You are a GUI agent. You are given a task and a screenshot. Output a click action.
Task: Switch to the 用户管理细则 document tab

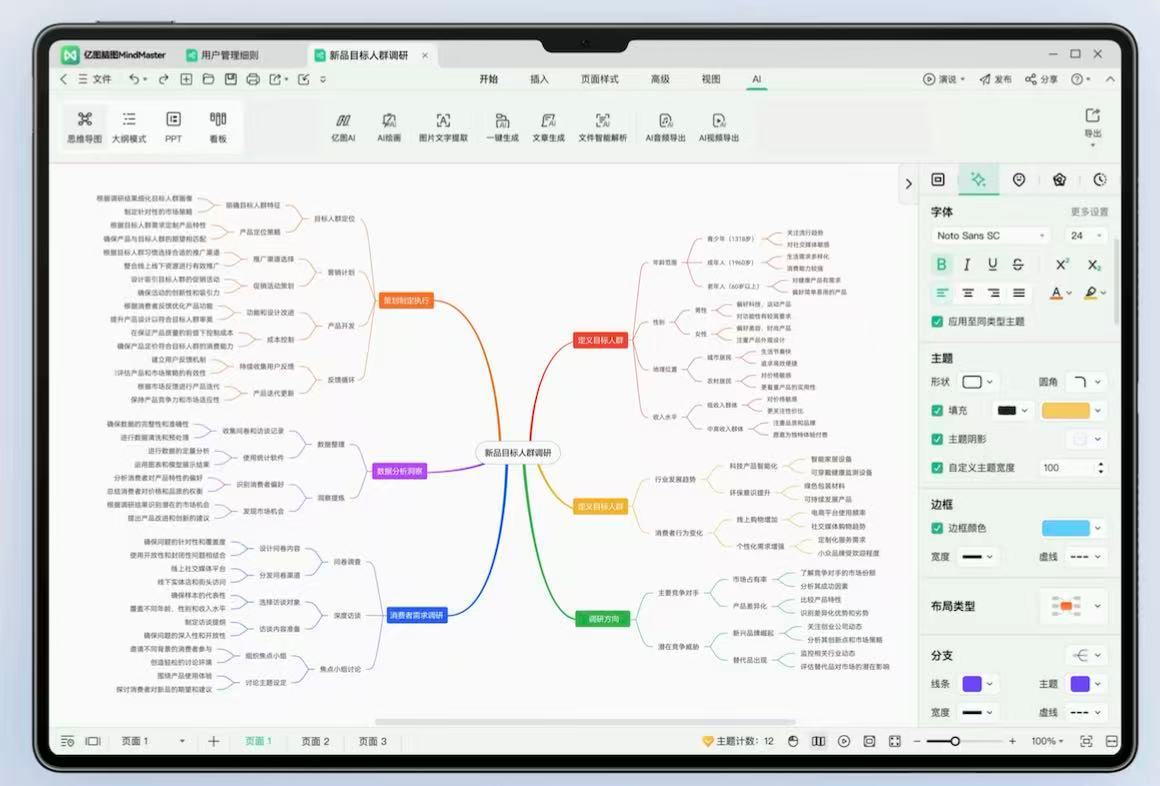coord(224,55)
